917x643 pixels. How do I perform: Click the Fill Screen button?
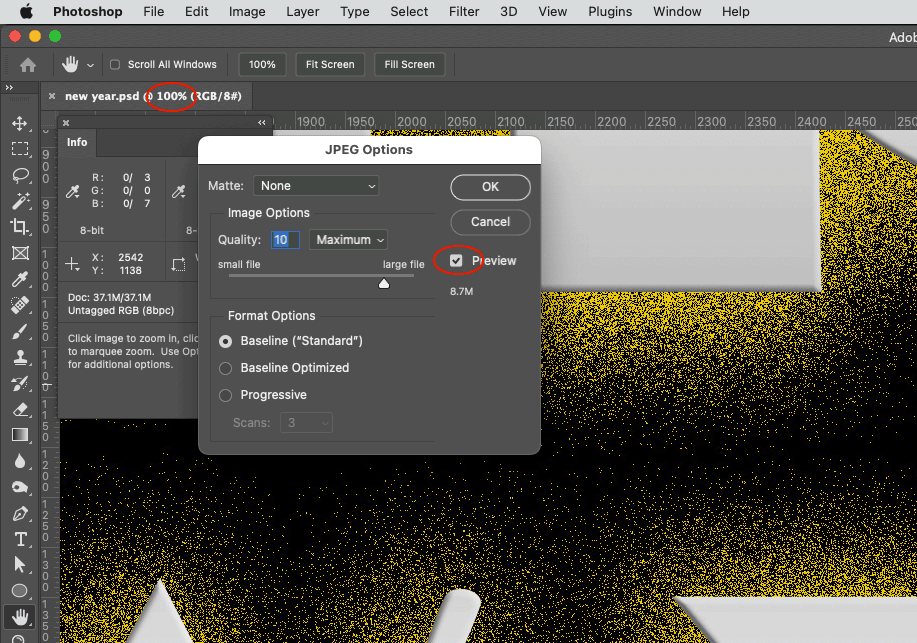tap(409, 64)
